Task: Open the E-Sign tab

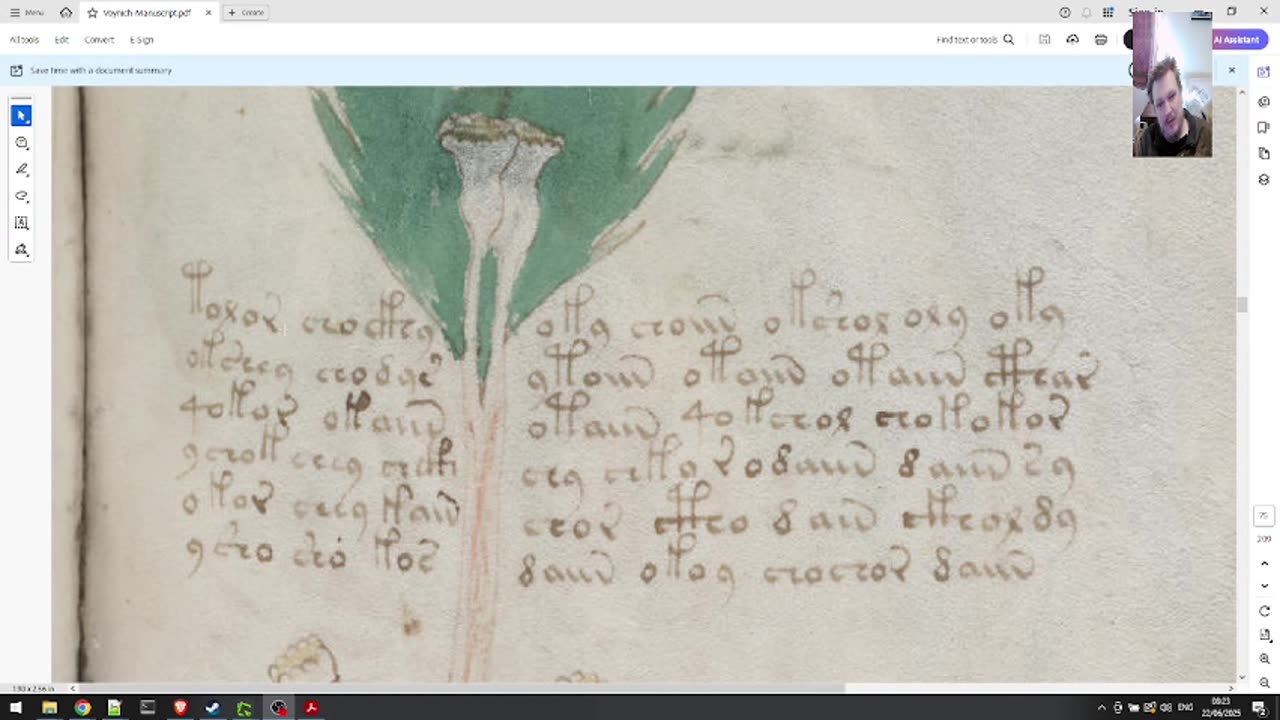Action: [141, 40]
